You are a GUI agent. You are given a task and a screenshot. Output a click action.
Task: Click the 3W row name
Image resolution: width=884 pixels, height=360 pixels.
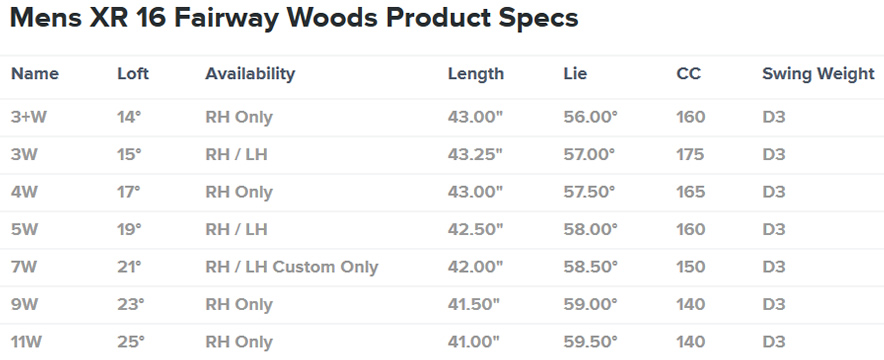click(24, 154)
